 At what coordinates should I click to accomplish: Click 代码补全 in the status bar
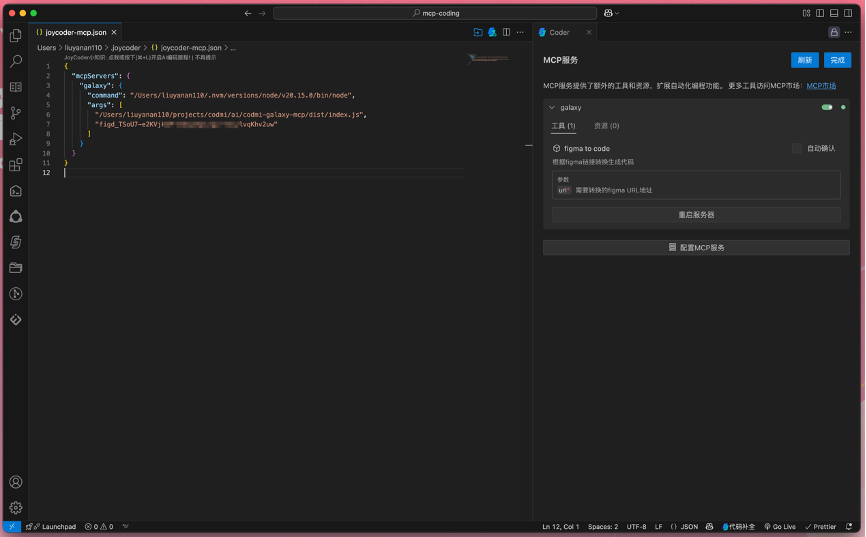point(738,527)
